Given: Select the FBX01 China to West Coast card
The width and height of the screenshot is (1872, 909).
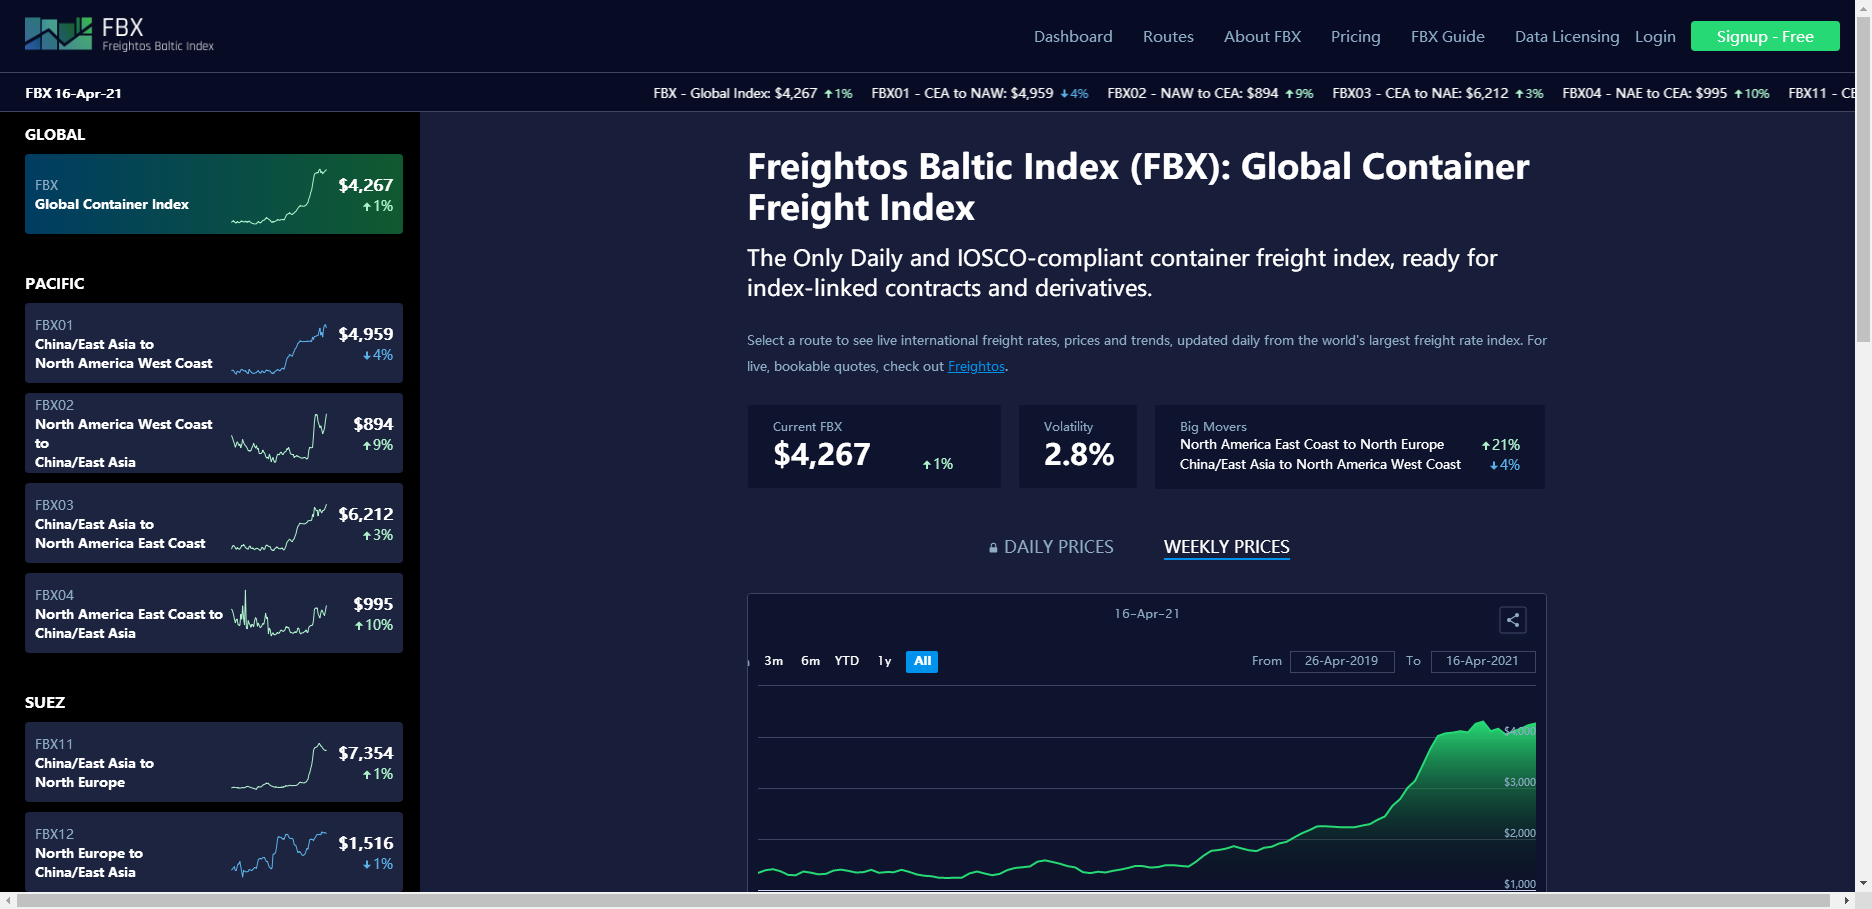Looking at the screenshot, I should click(214, 343).
